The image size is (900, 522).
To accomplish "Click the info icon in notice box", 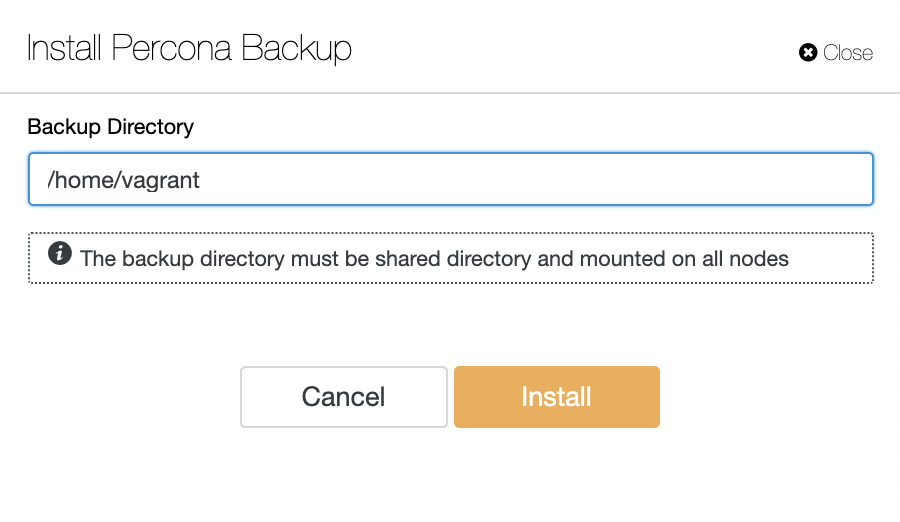I will coord(60,253).
